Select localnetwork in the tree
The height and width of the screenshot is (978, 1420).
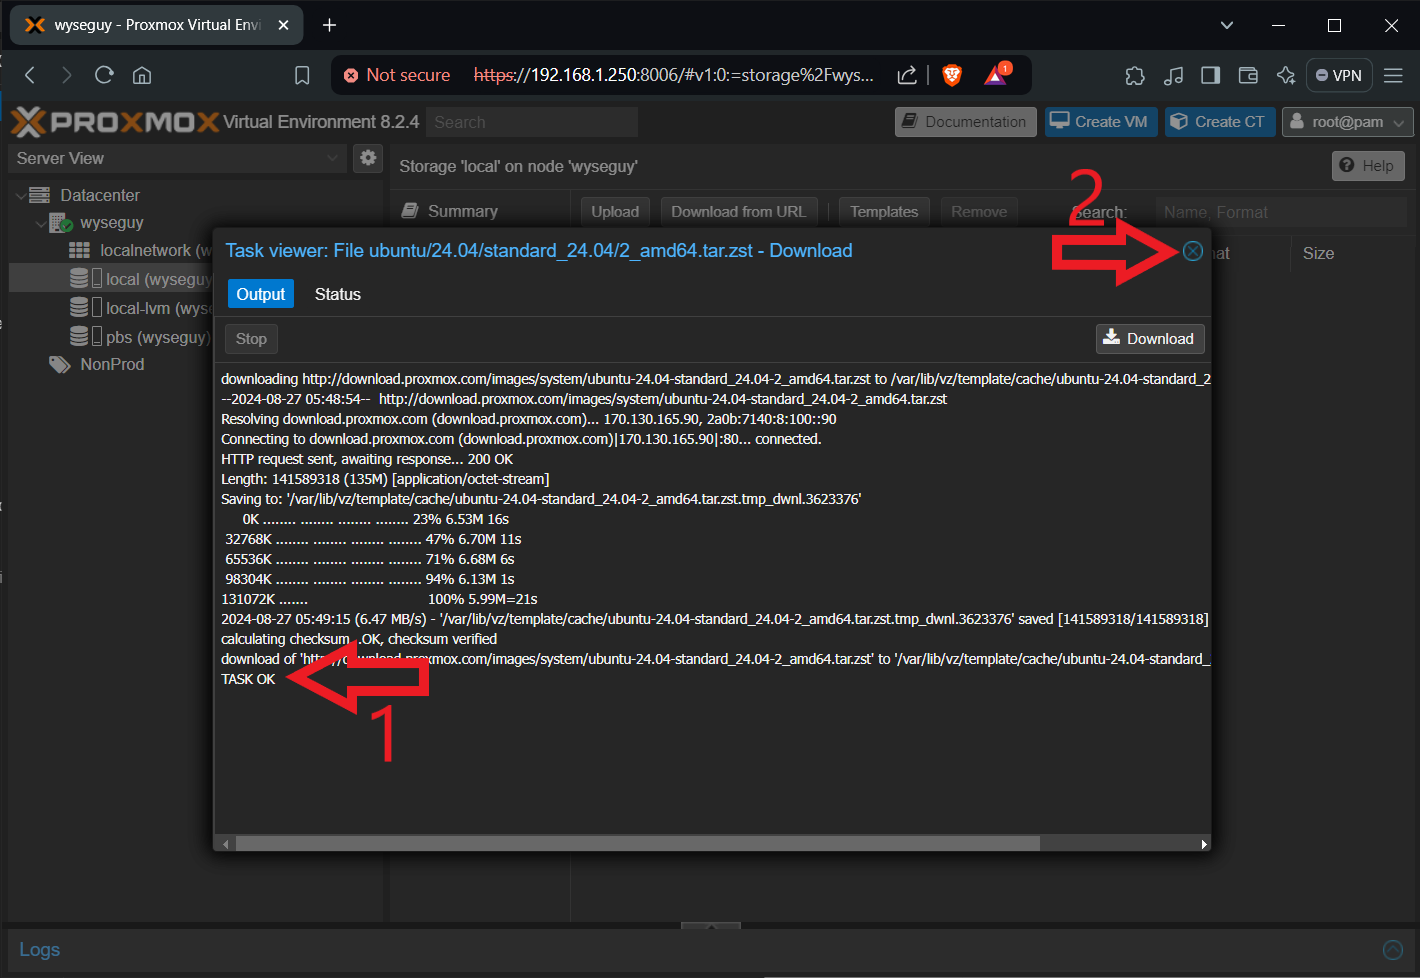(x=140, y=251)
